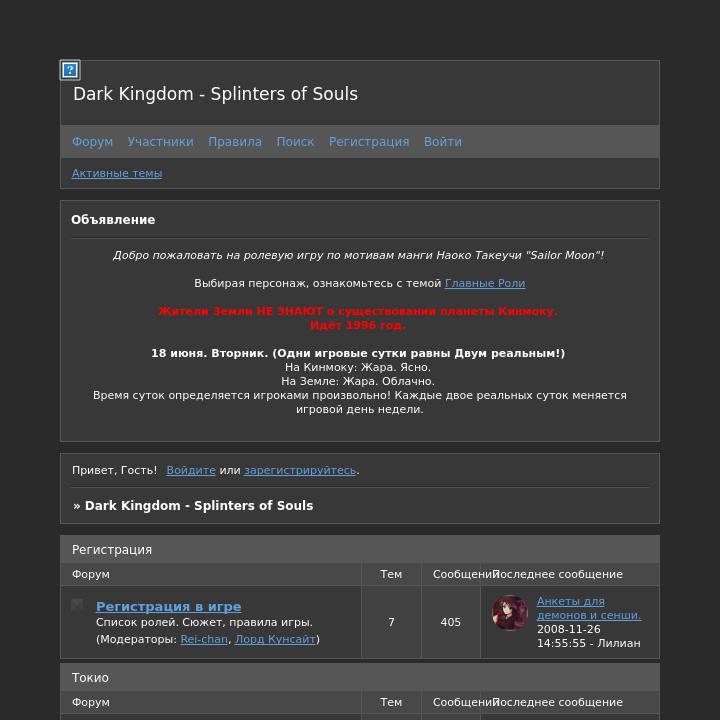Click the forum status icon beside Регистрация в игре
This screenshot has width=720, height=720.
click(x=77, y=605)
